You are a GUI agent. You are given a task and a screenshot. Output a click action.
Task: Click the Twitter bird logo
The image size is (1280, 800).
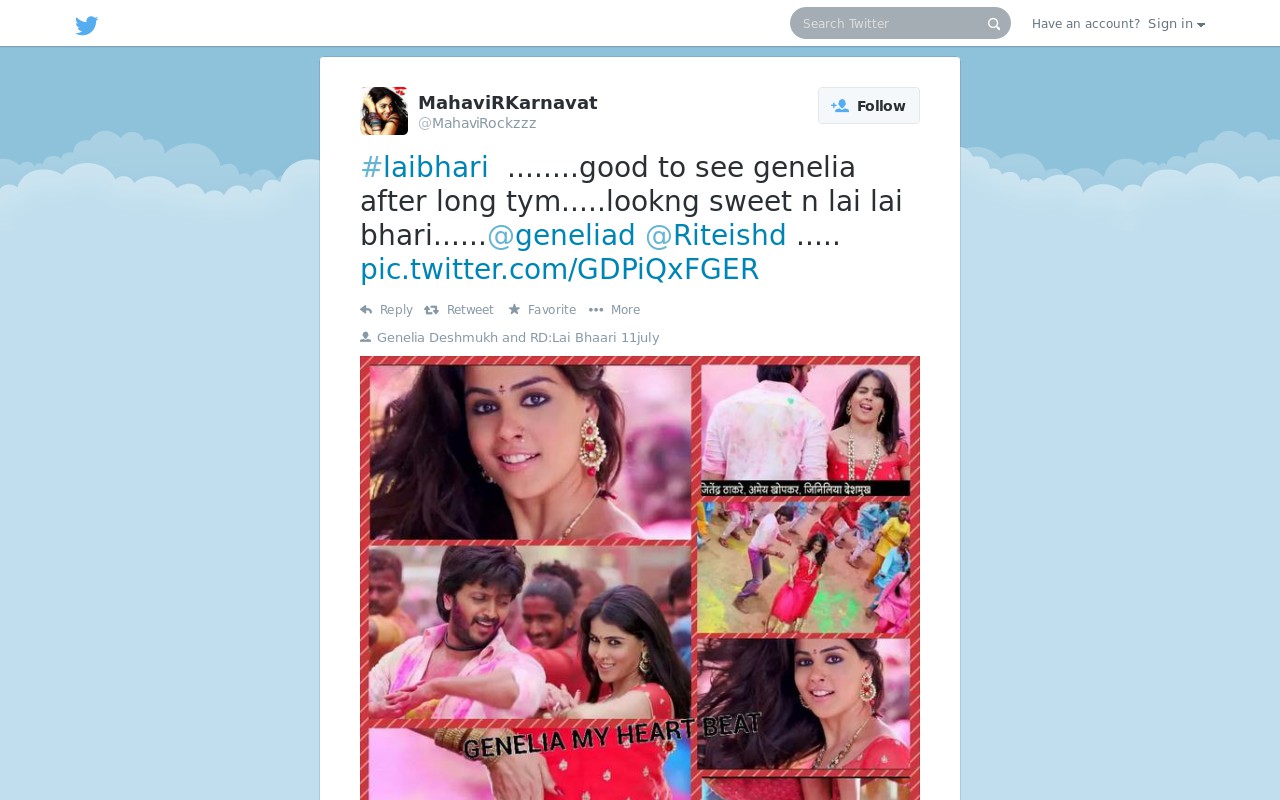point(87,25)
